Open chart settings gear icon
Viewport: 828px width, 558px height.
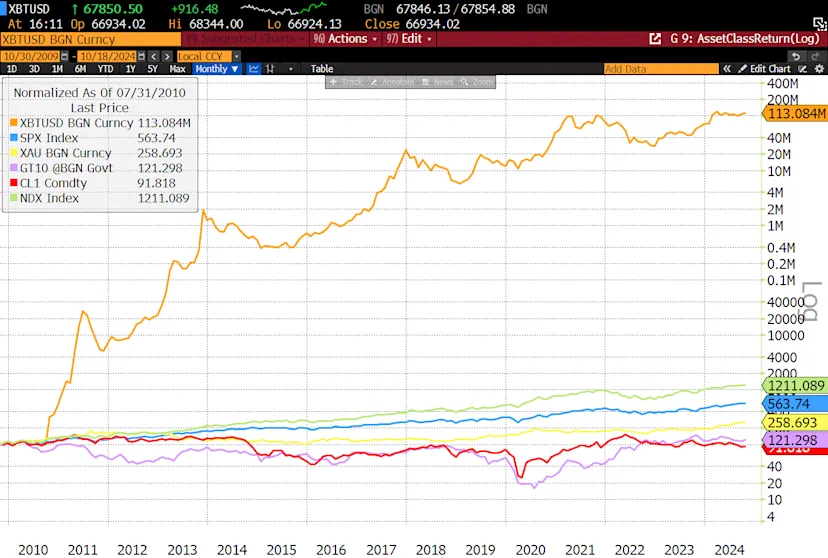819,69
